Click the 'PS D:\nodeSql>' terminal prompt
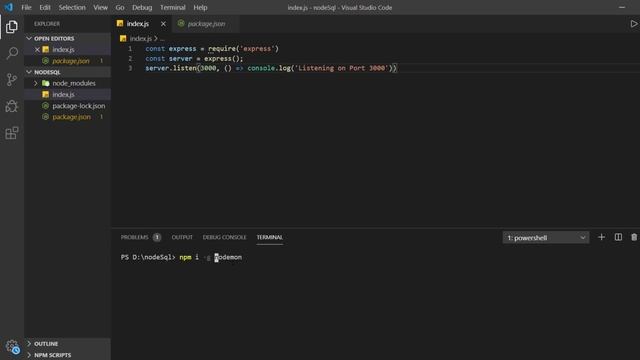This screenshot has height=360, width=640. [148, 257]
